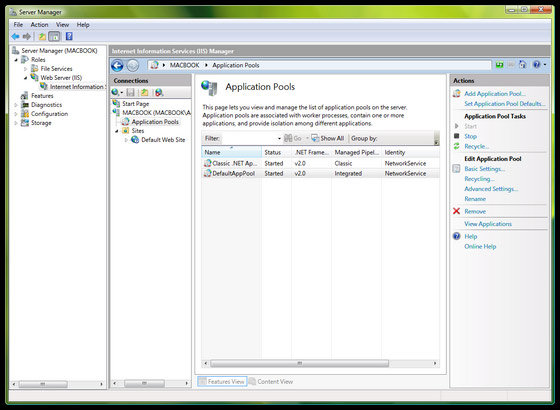
Task: Open Advanced Settings link
Action: (x=491, y=189)
